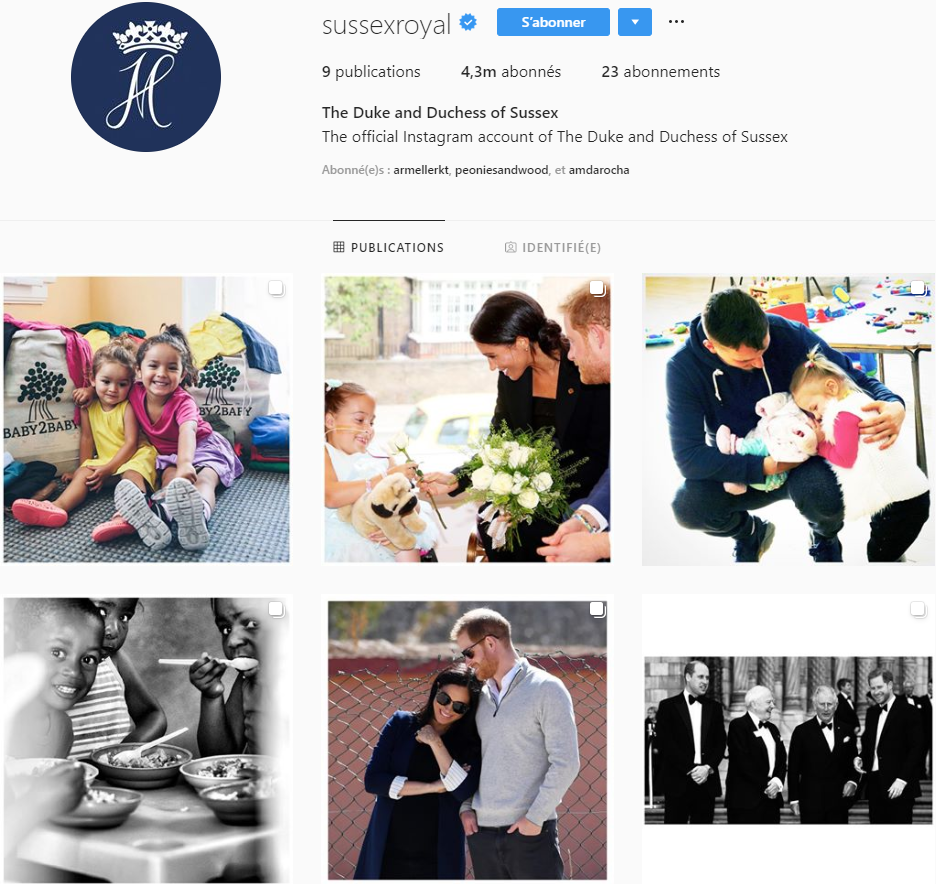Viewport: 936px width, 884px height.
Task: Open the 4,3m abonnés followers list
Action: coord(511,72)
